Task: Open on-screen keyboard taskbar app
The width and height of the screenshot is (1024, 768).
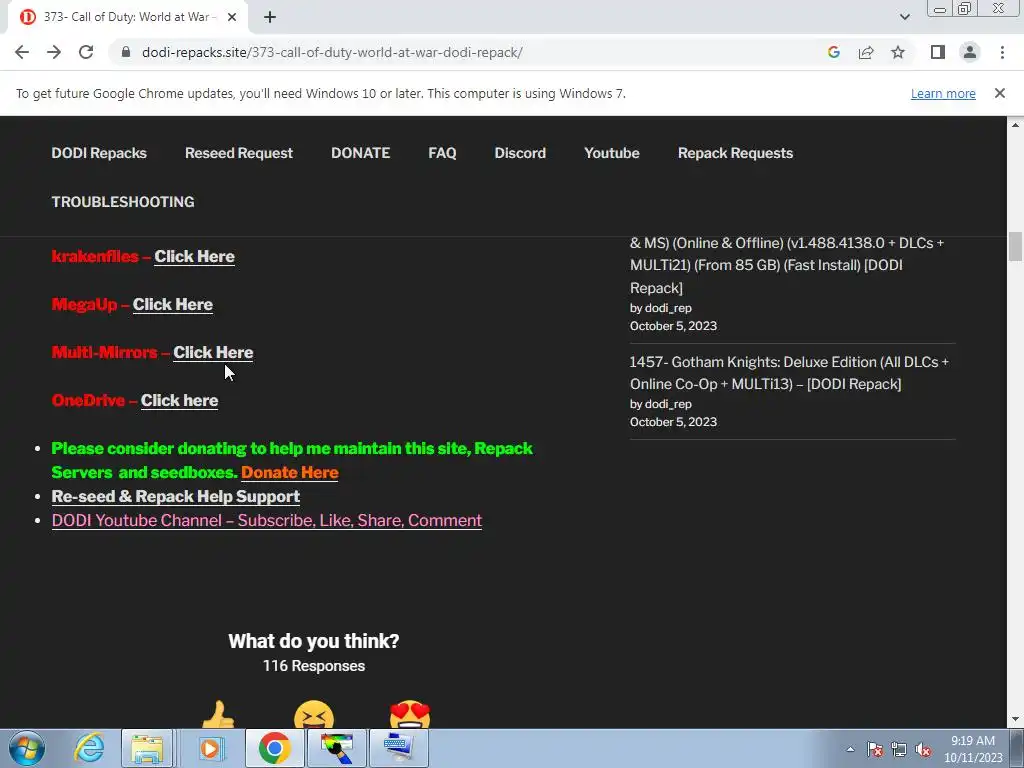Action: (399, 748)
